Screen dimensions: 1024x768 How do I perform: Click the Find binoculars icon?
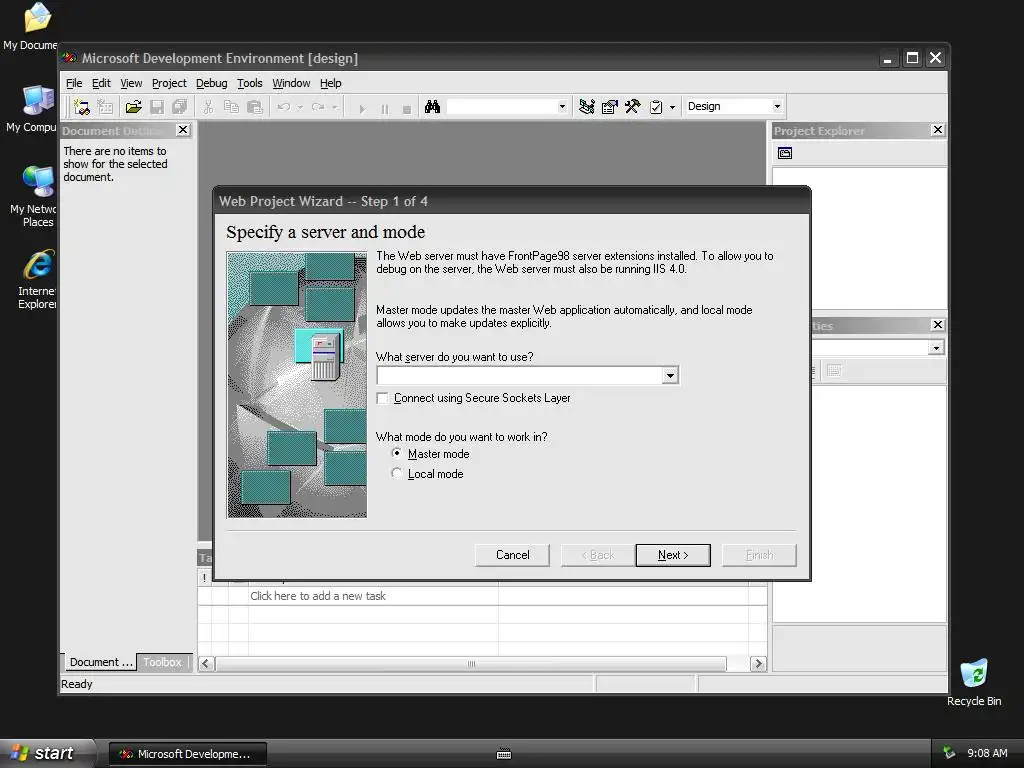pos(432,107)
